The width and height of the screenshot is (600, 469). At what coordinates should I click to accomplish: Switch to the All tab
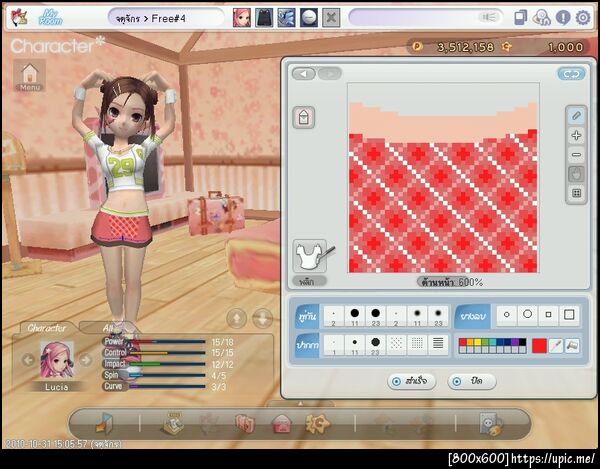pos(108,328)
